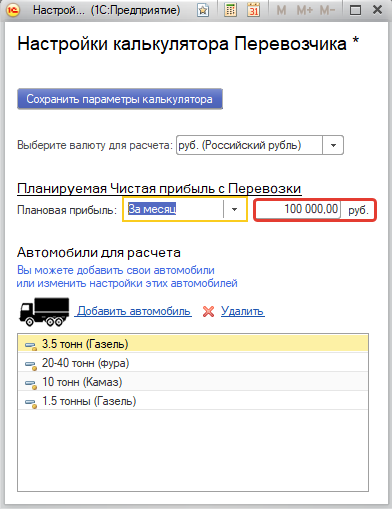Click the M- memory subtract button
Image resolution: width=392 pixels, height=509 pixels.
pos(327,10)
